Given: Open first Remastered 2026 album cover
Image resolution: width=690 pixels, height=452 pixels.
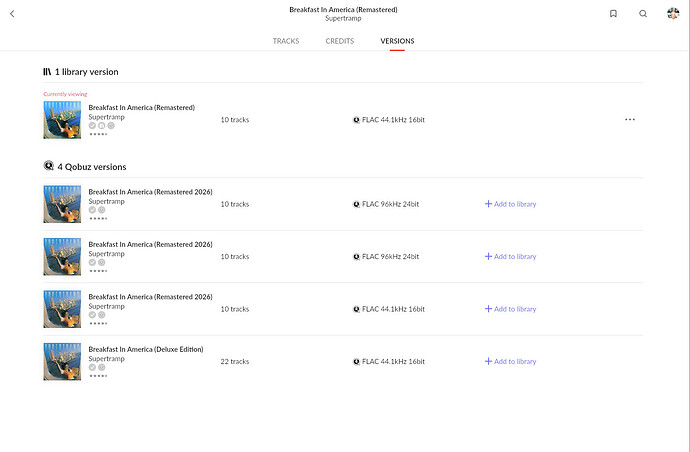Looking at the screenshot, I should 62,204.
